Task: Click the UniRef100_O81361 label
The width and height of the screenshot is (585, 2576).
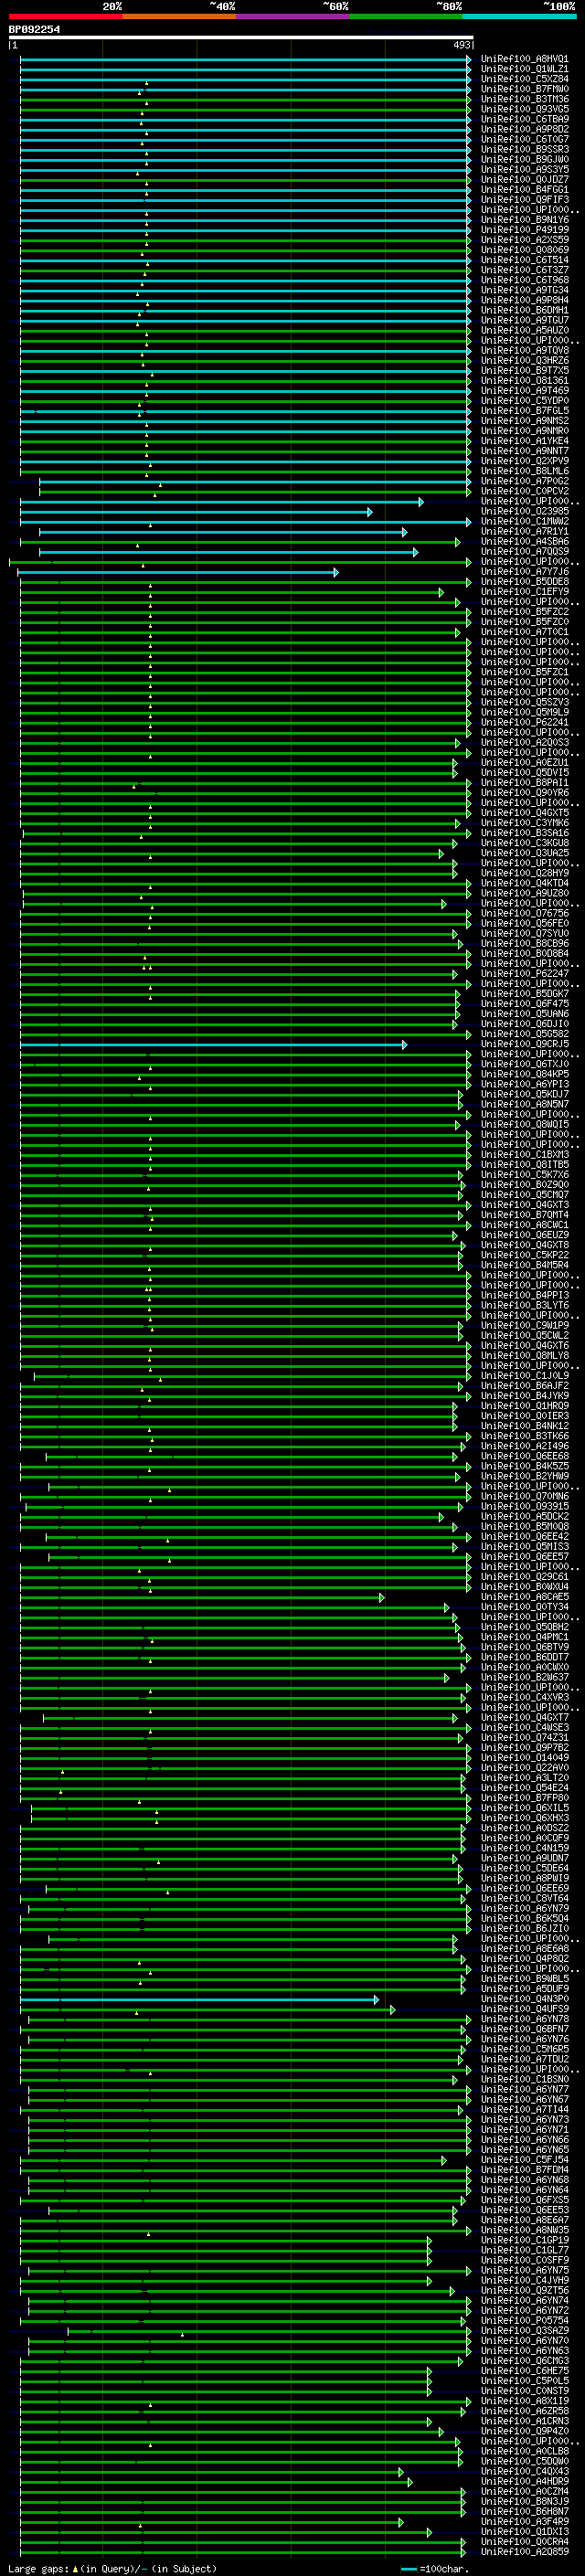Action: point(525,381)
